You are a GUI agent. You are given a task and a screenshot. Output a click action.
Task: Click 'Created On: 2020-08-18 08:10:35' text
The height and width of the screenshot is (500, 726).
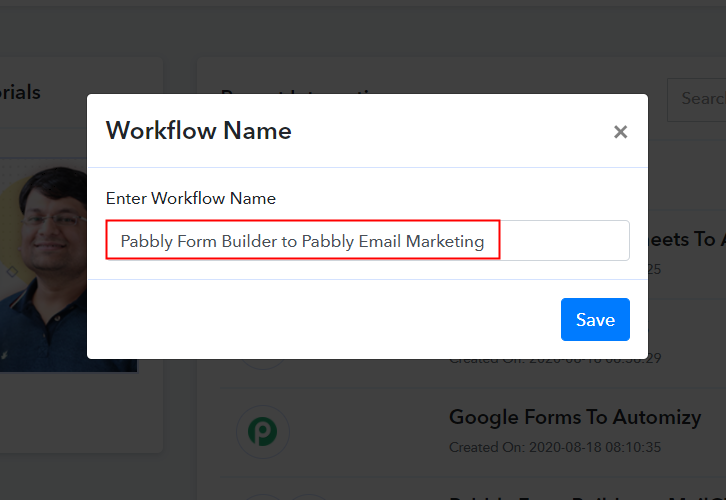555,447
